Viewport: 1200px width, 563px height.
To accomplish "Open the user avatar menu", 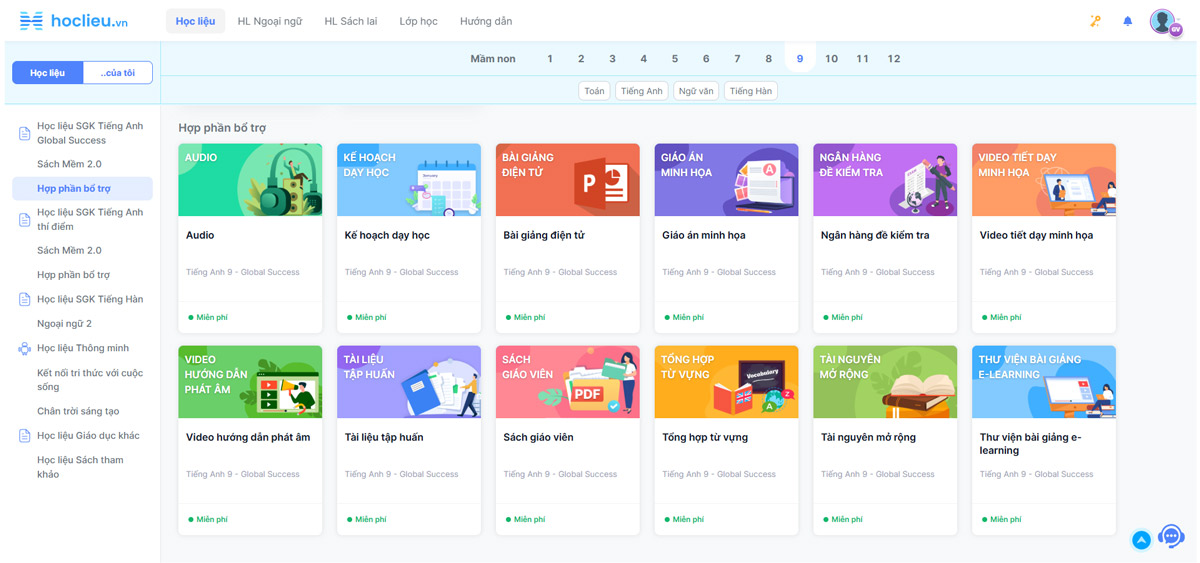I will pyautogui.click(x=1164, y=21).
